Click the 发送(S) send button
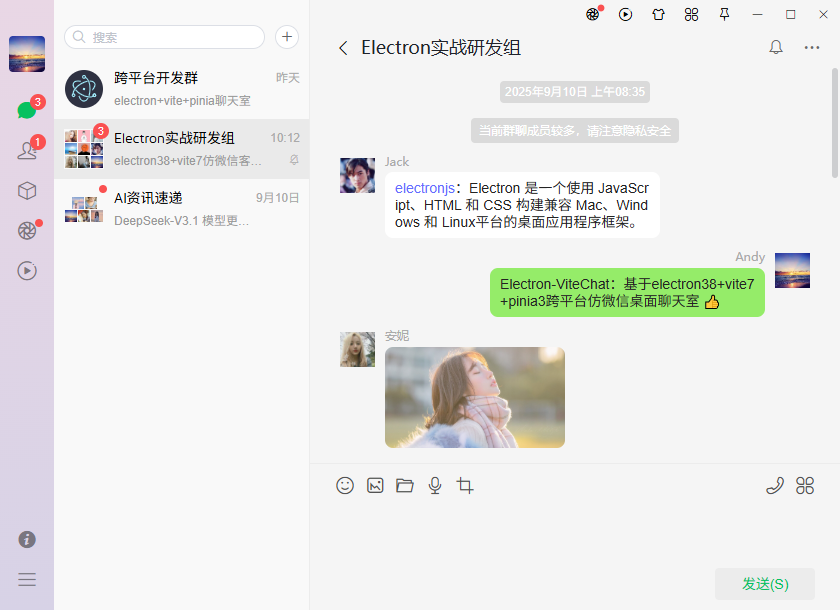The height and width of the screenshot is (610, 840). pos(764,583)
